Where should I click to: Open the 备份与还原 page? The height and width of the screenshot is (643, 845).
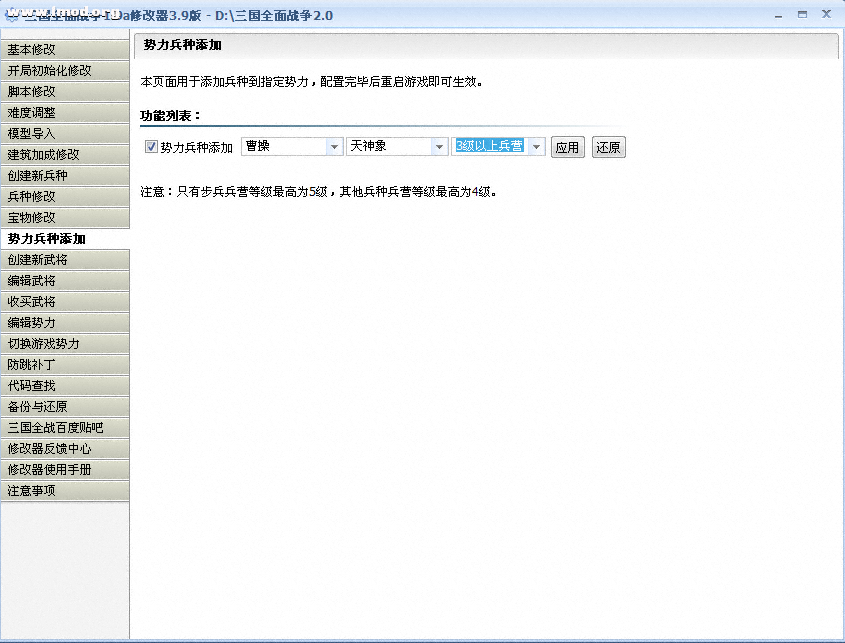pos(65,407)
